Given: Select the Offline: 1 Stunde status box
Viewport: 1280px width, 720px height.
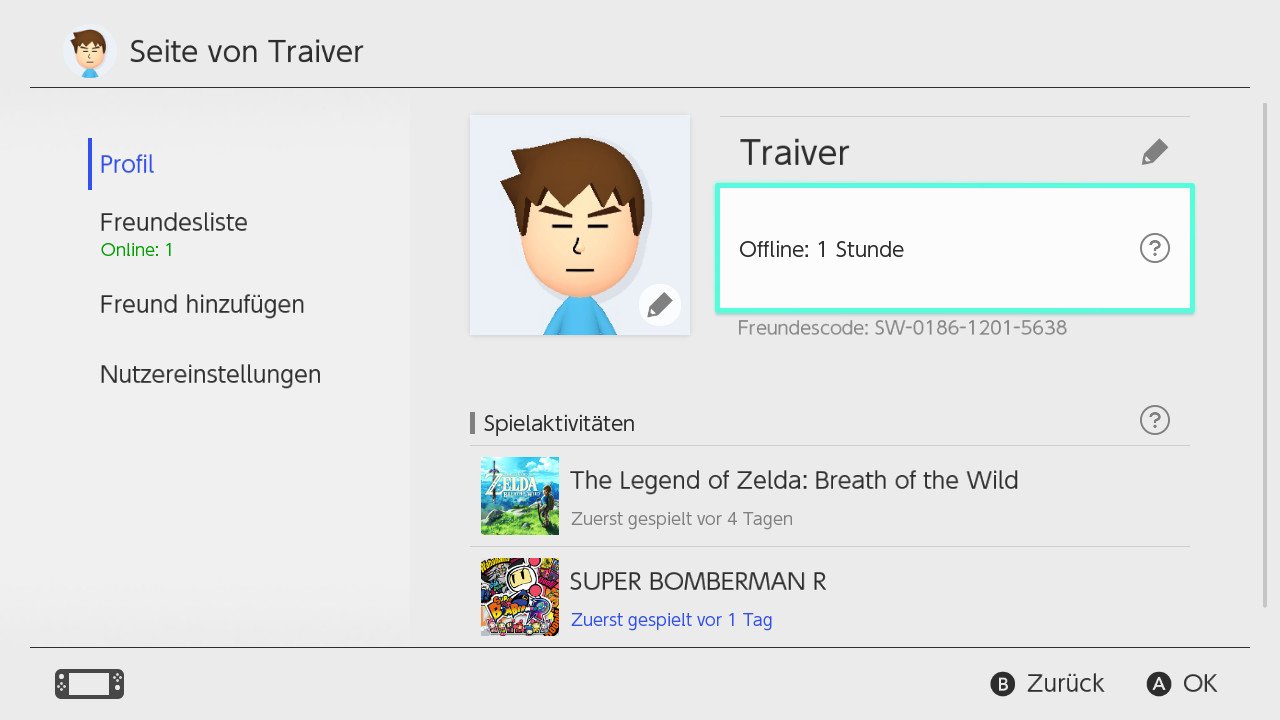Looking at the screenshot, I should (x=955, y=249).
